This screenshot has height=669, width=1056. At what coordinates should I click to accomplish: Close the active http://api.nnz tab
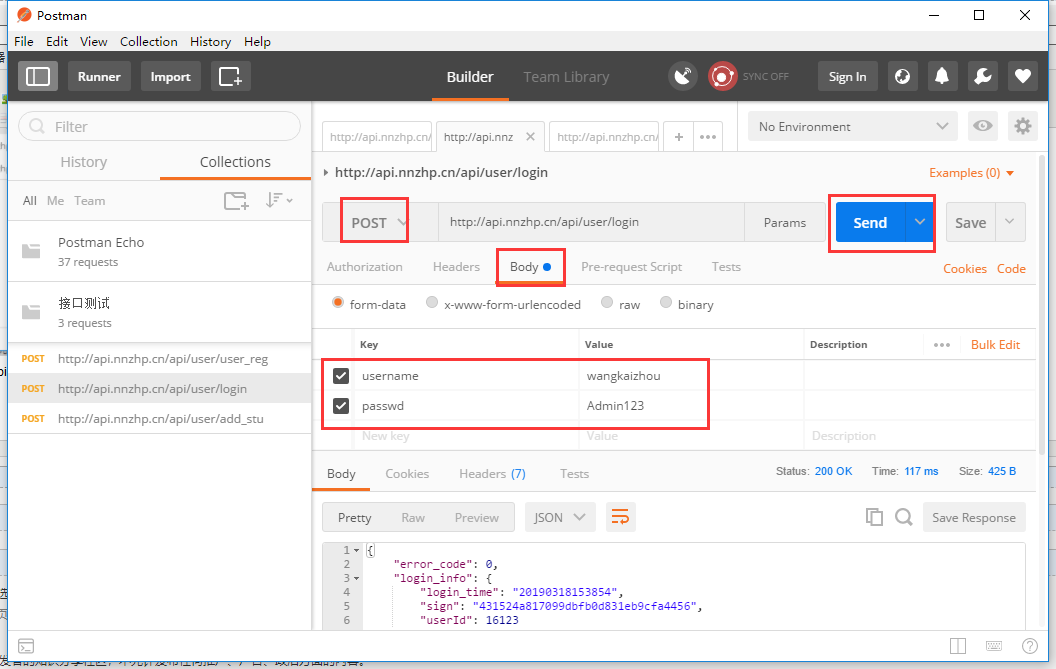pyautogui.click(x=531, y=137)
